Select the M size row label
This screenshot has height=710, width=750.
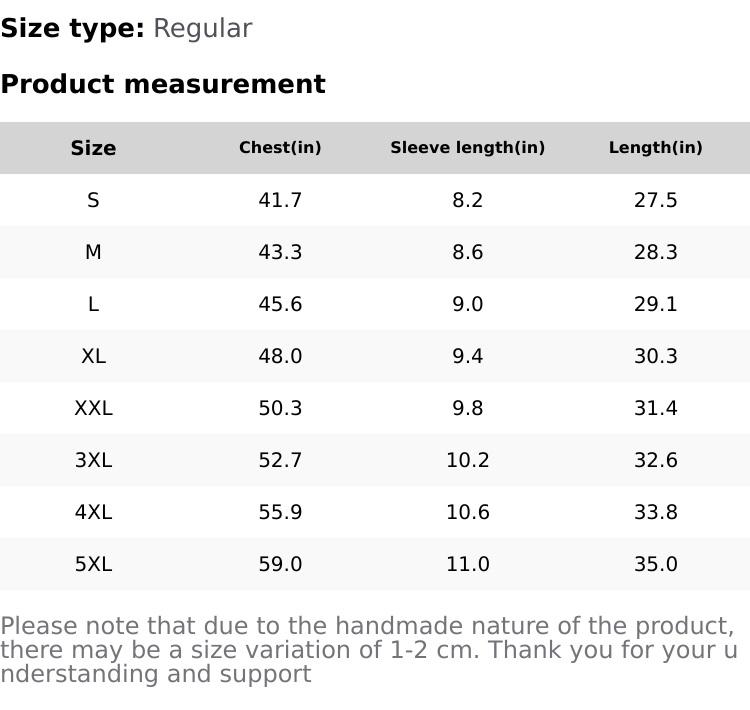pyautogui.click(x=93, y=252)
